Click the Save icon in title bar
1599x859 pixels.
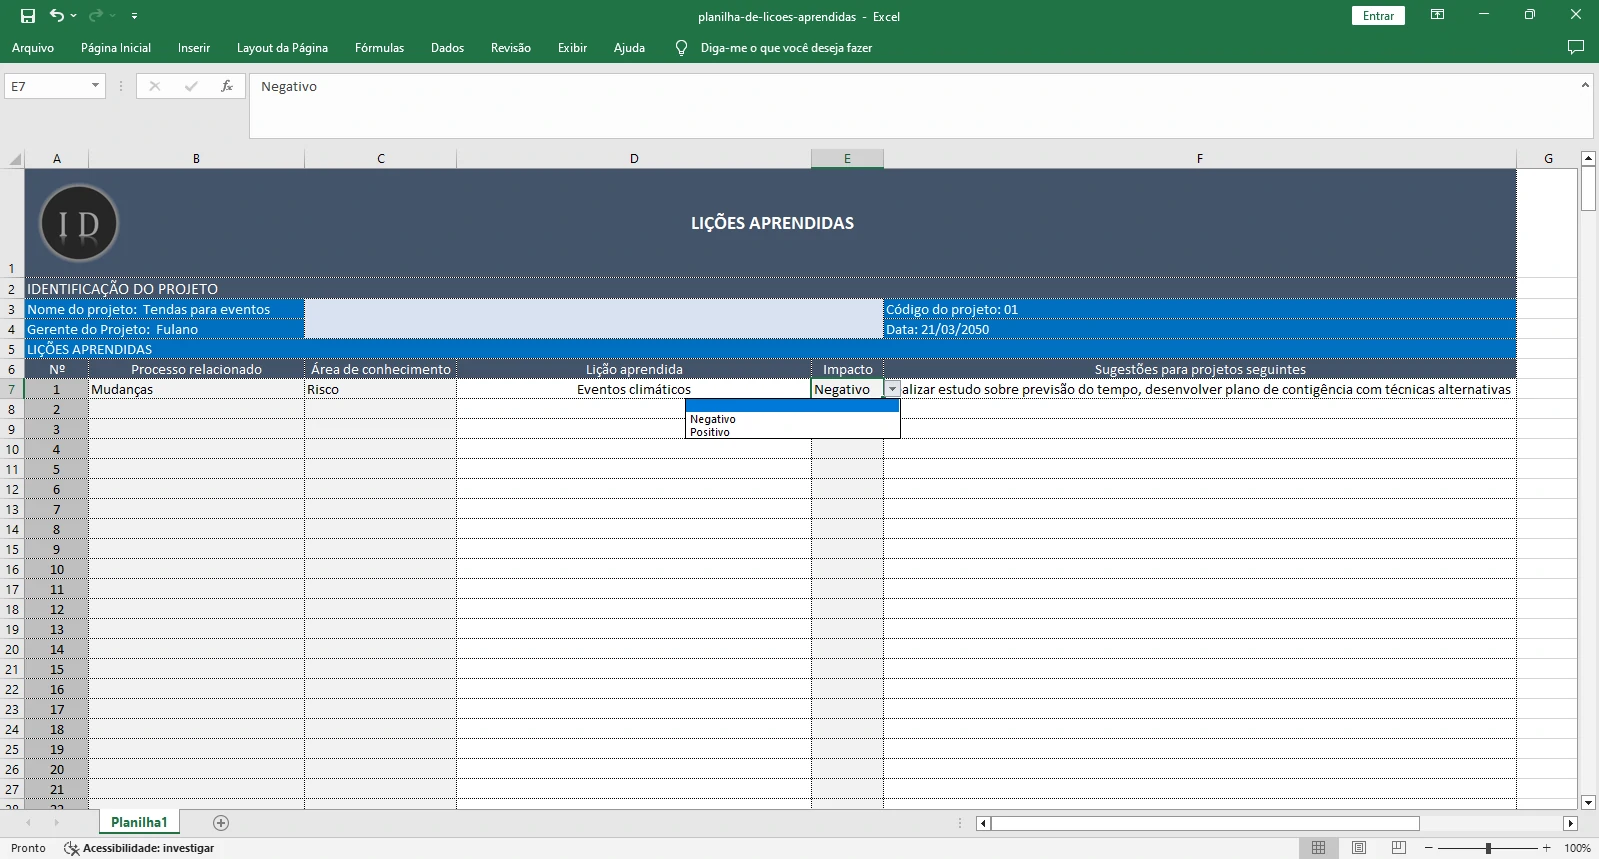(x=28, y=16)
